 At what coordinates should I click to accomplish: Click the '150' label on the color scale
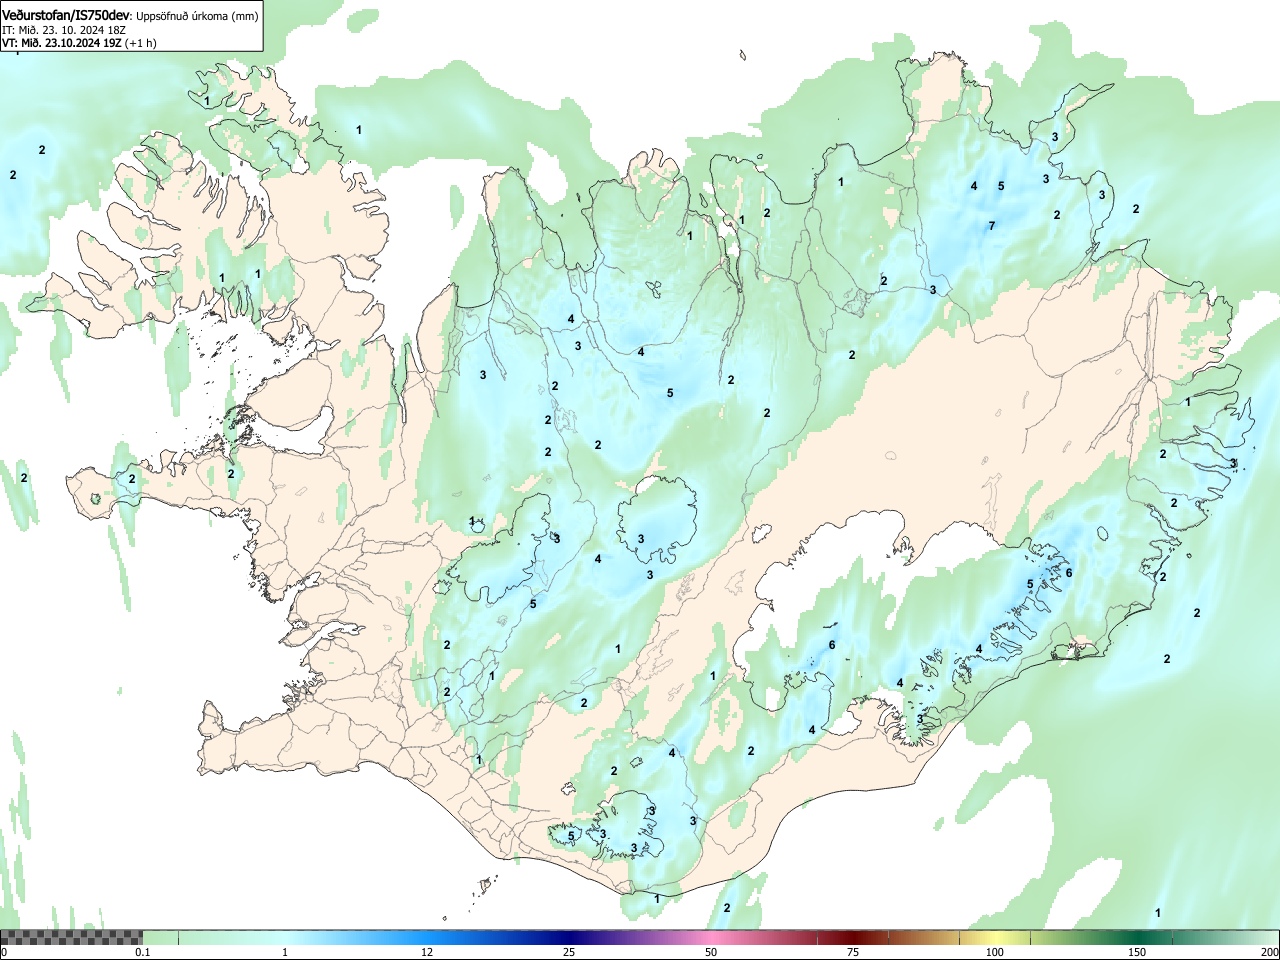tap(1137, 952)
